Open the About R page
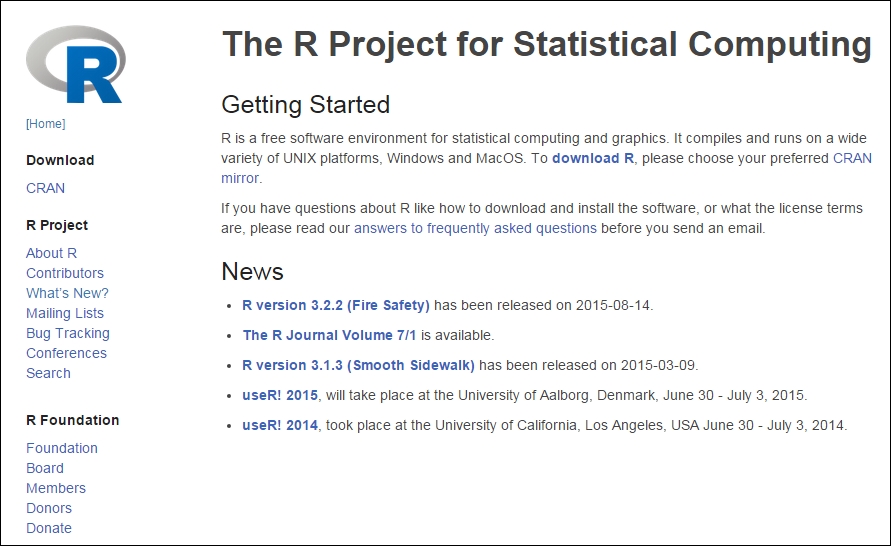Image resolution: width=891 pixels, height=546 pixels. (52, 253)
